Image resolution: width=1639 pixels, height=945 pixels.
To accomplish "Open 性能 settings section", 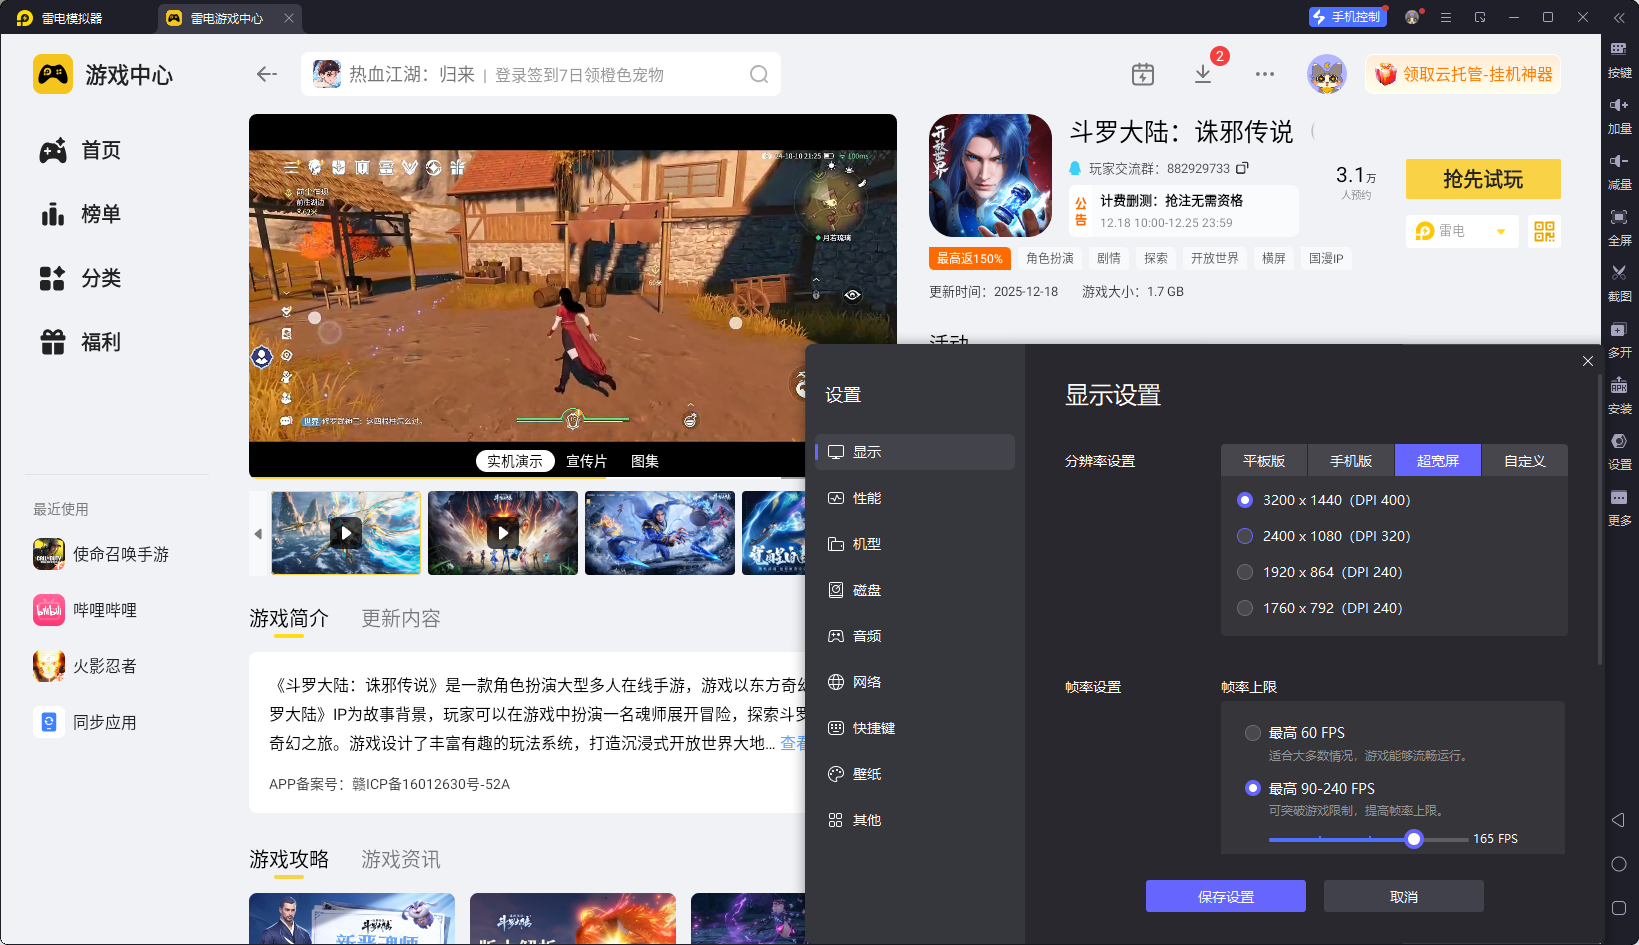I will [x=915, y=498].
